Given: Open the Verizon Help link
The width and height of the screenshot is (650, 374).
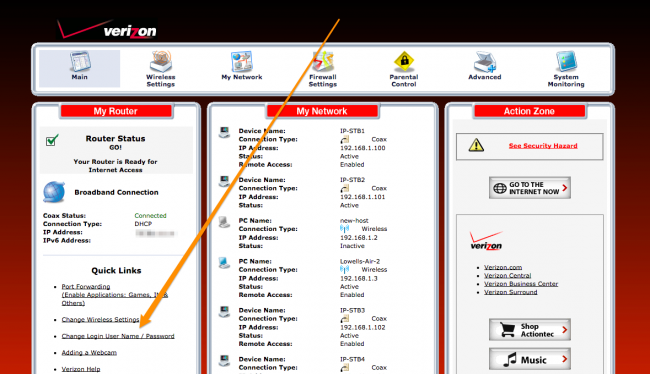Looking at the screenshot, I should [x=81, y=369].
